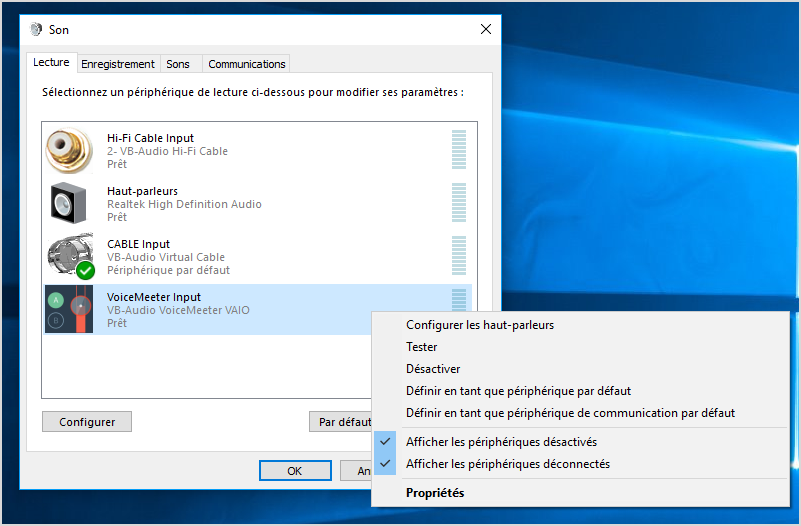Image resolution: width=801 pixels, height=526 pixels.
Task: Open Propriétés from the context menu
Action: (580, 493)
